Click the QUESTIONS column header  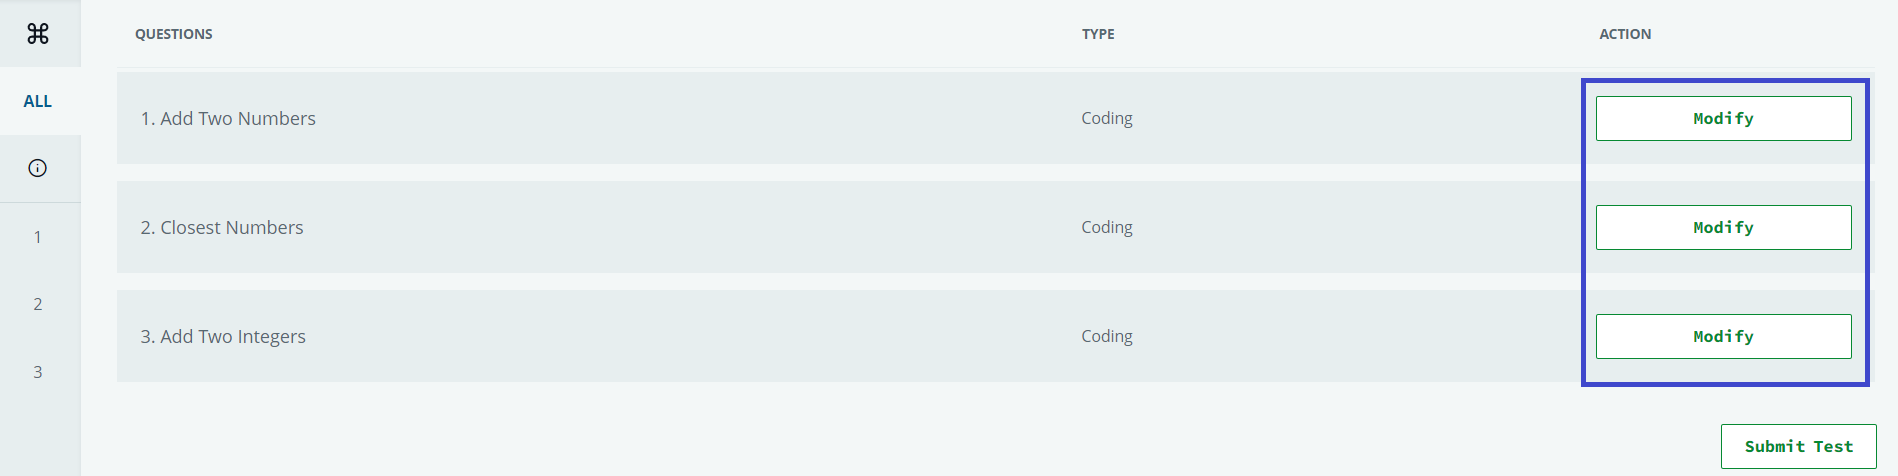tap(174, 34)
